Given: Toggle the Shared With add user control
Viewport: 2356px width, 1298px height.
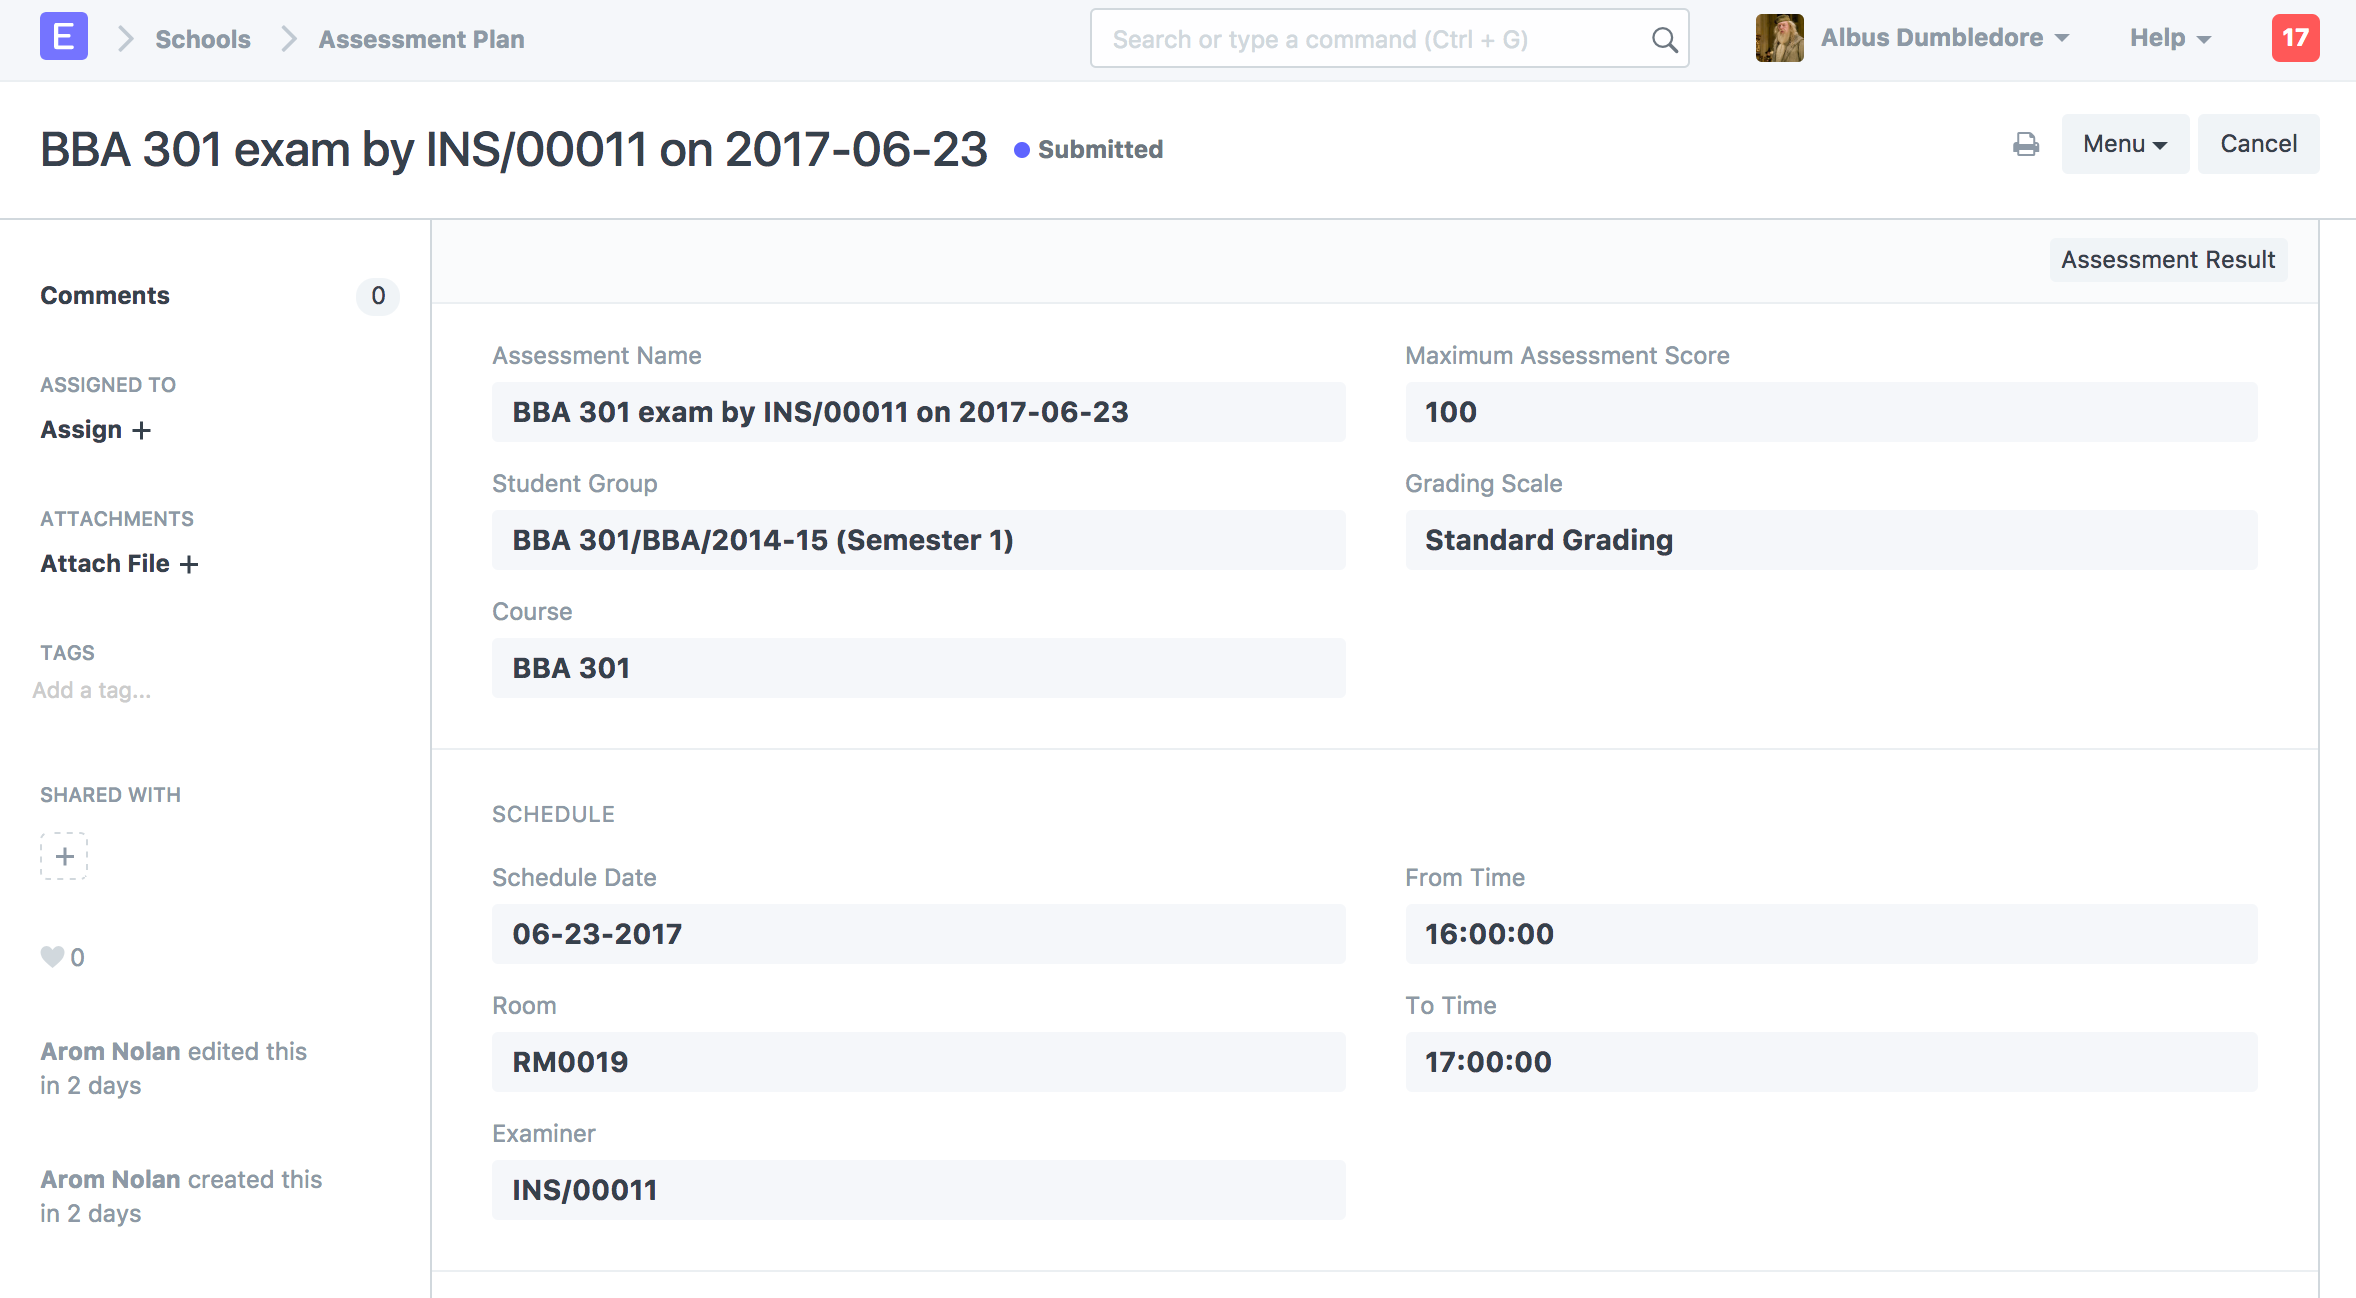Looking at the screenshot, I should point(62,854).
